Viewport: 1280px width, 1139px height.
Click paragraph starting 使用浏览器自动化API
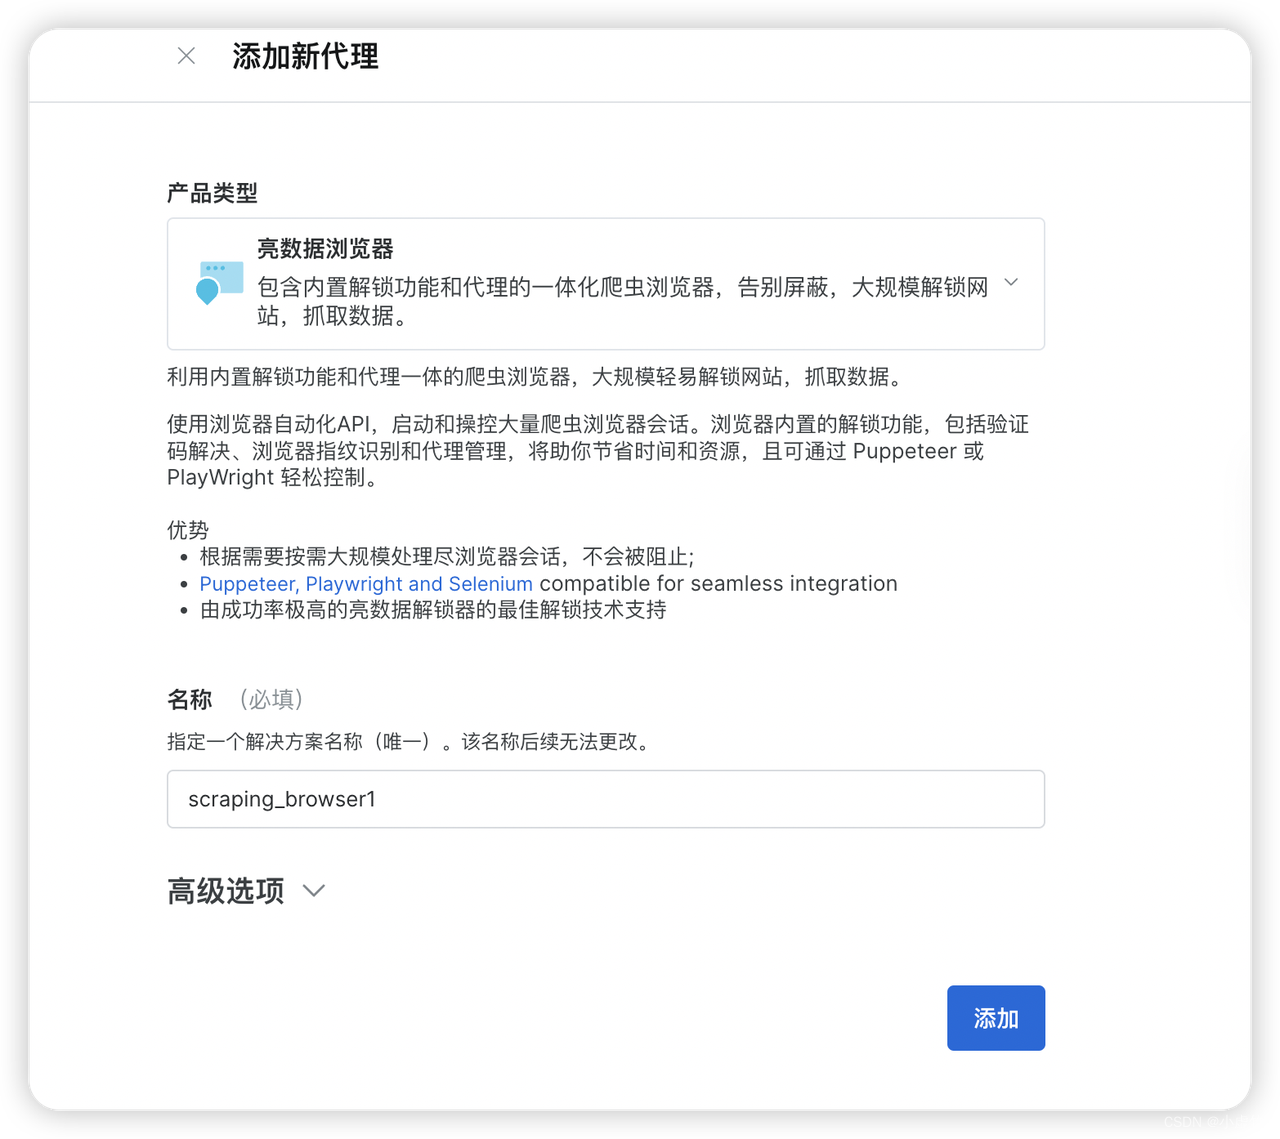click(x=598, y=451)
